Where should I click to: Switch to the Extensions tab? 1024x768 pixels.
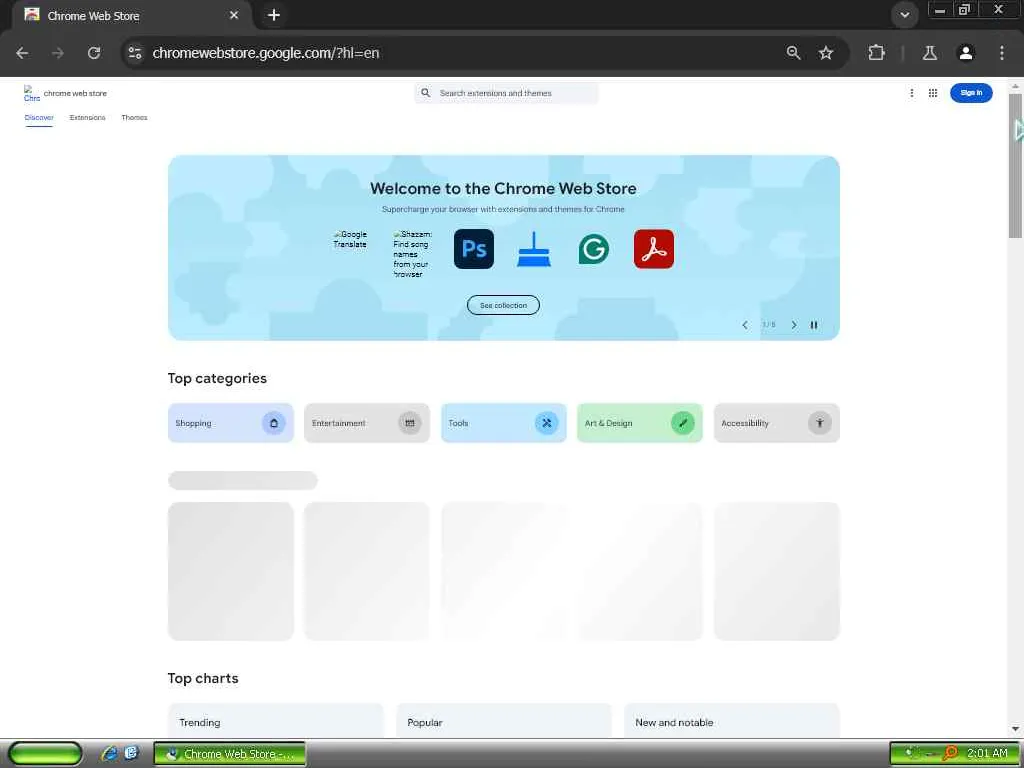(88, 118)
